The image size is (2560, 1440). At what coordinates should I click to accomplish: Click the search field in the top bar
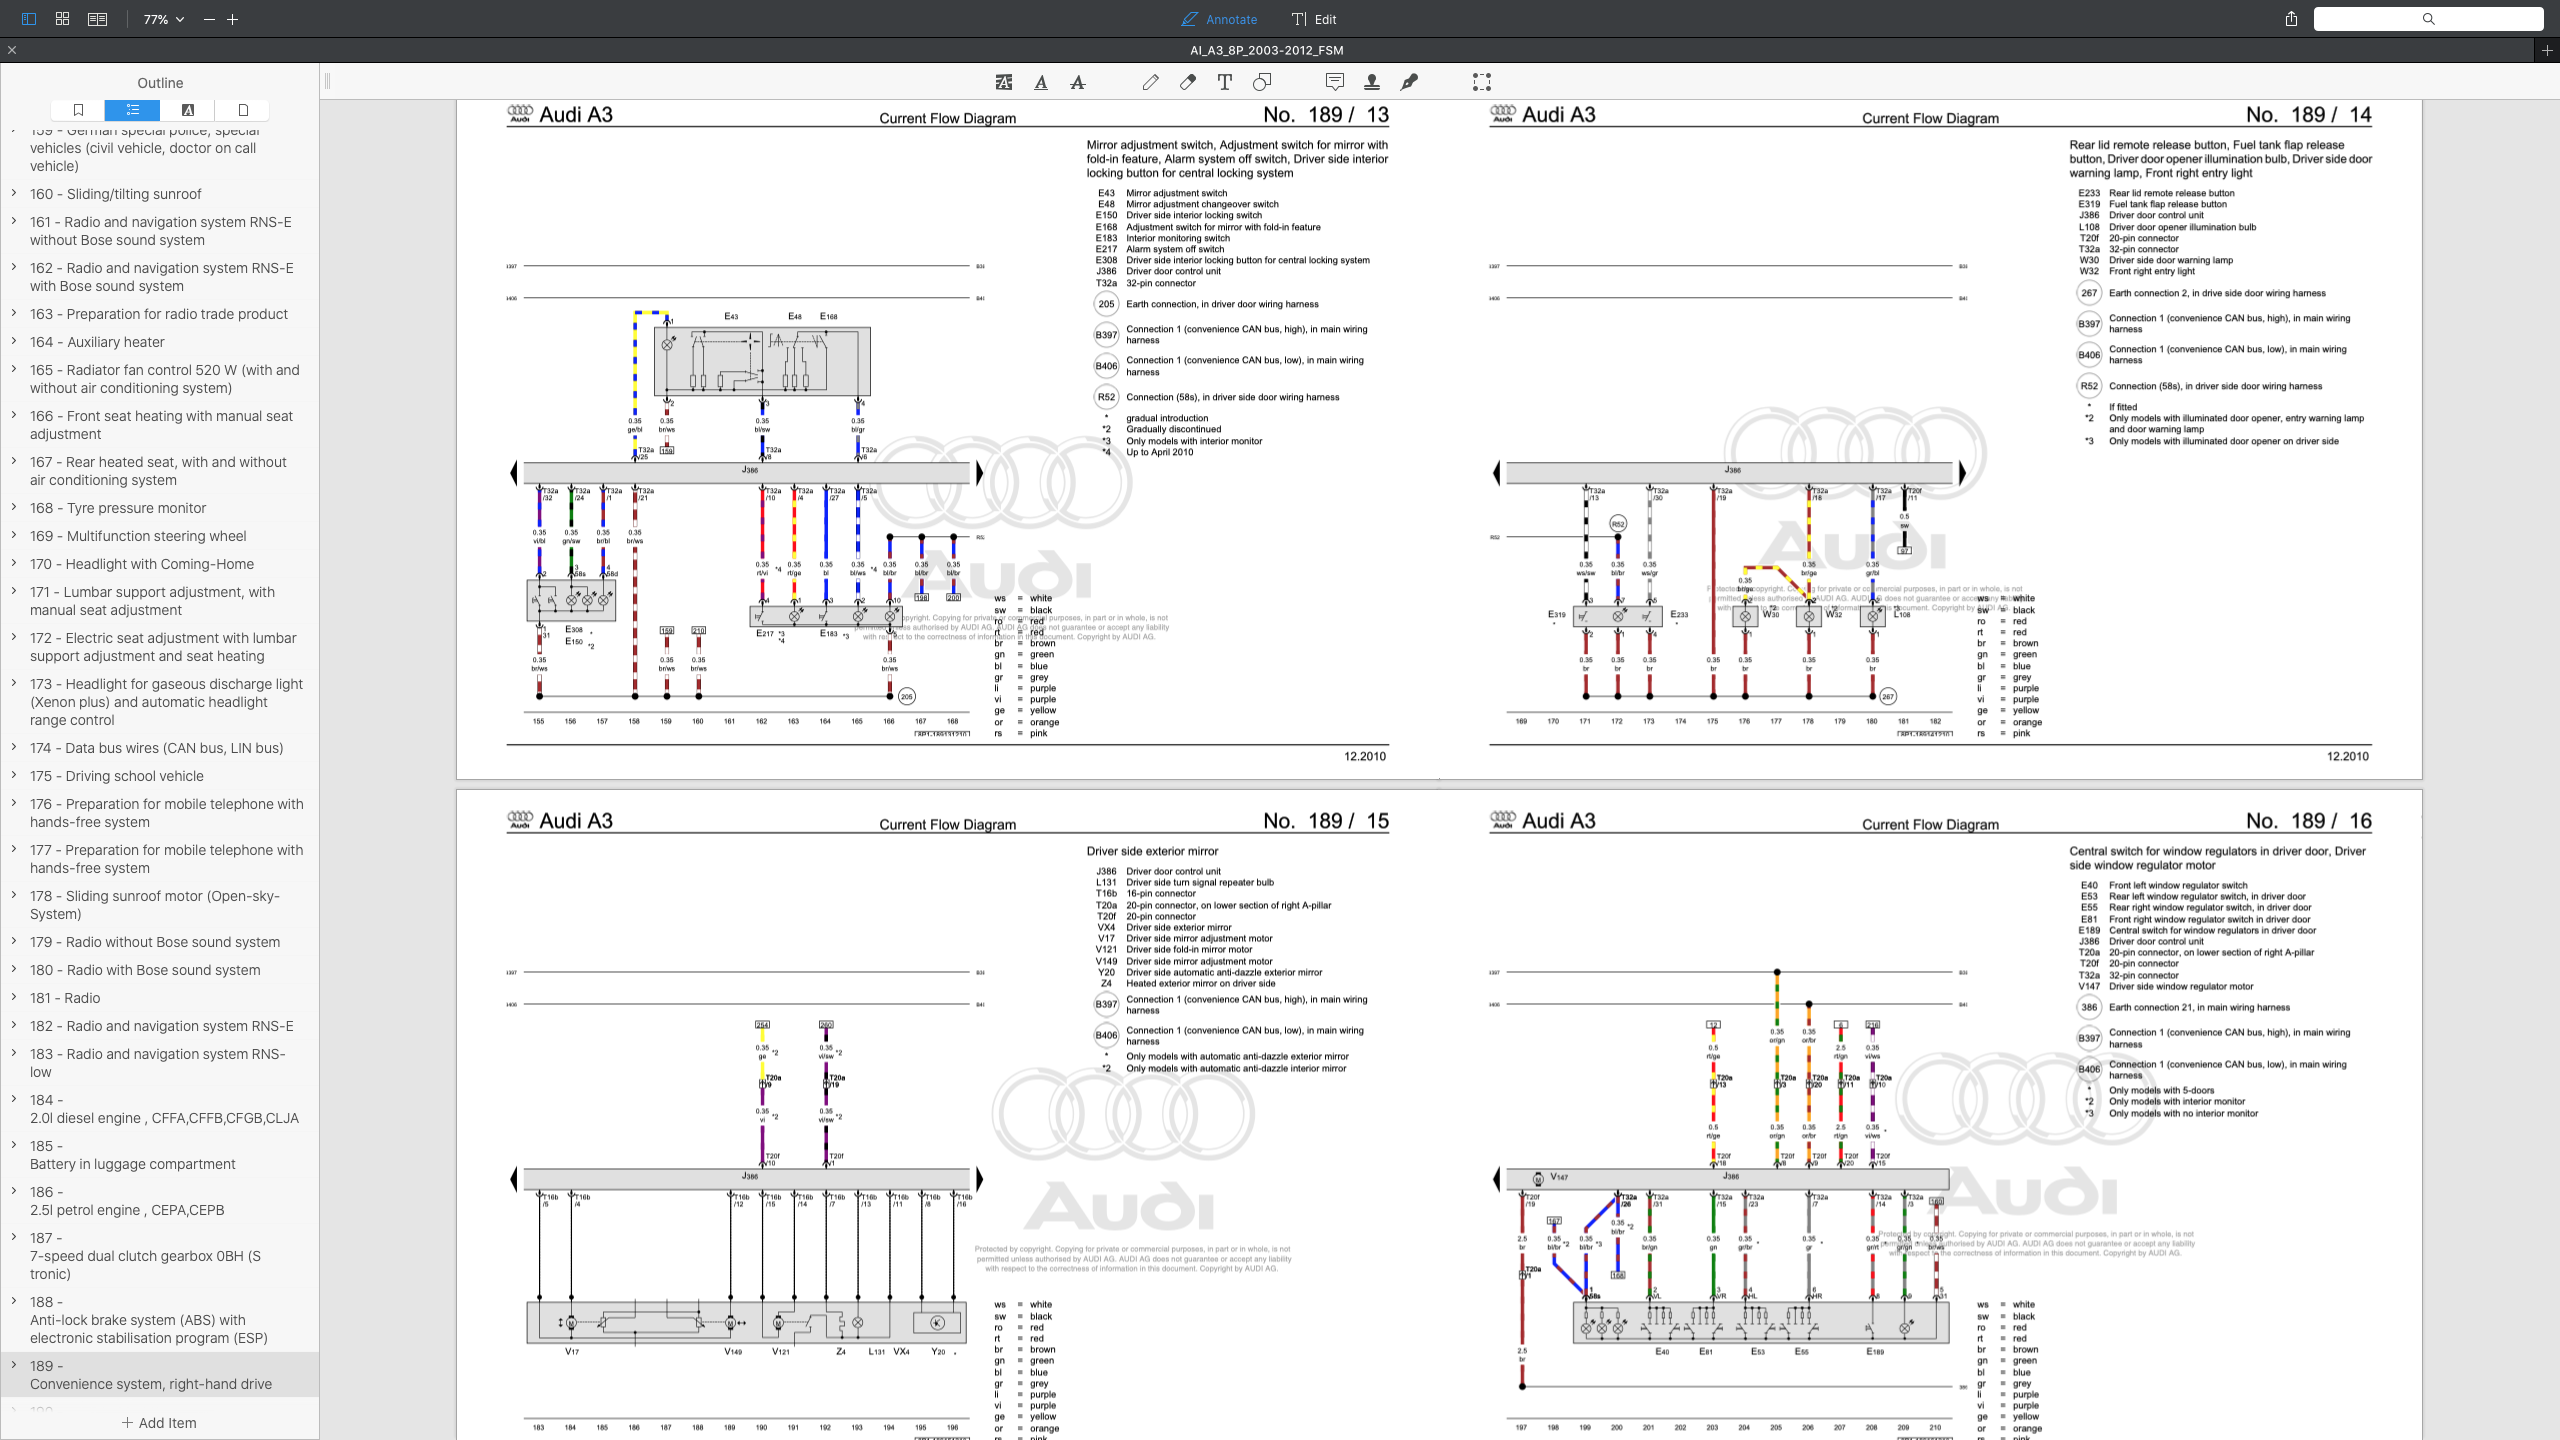[x=2428, y=19]
